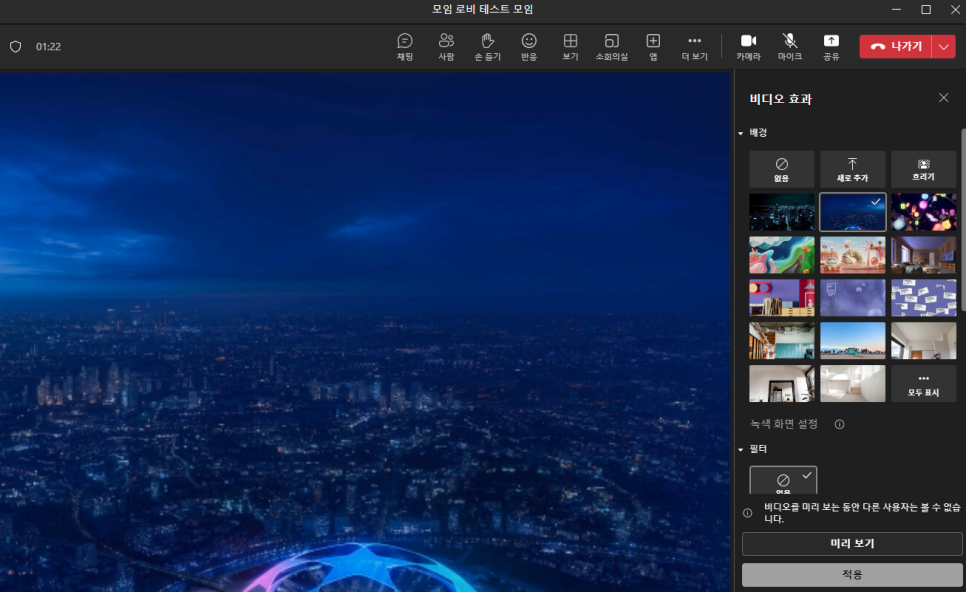Choose the colorful bokeh lights background

pos(923,212)
